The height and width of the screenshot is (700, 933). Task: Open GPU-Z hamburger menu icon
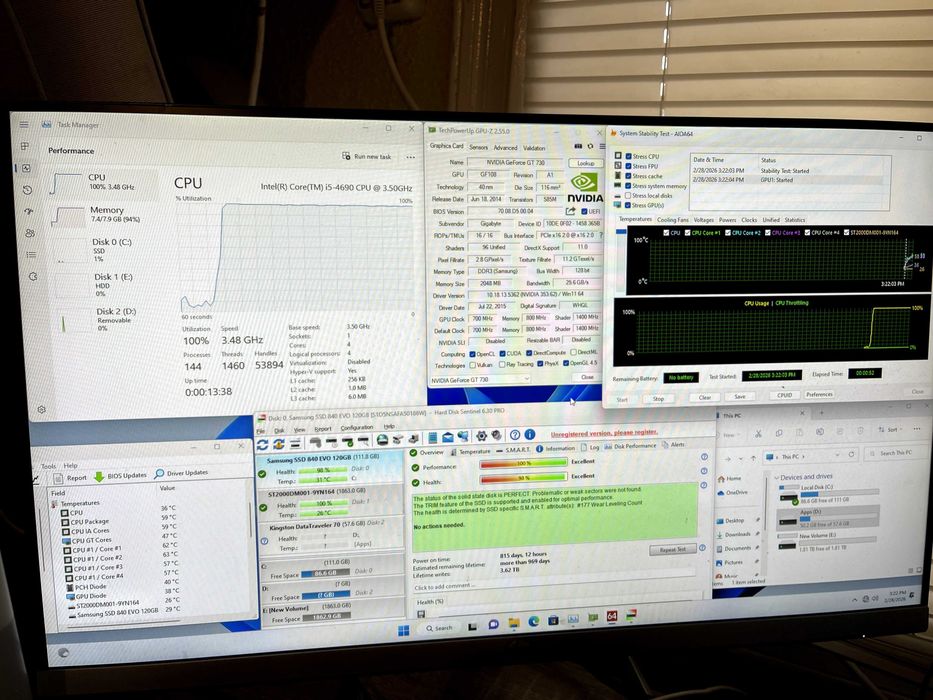(x=602, y=146)
